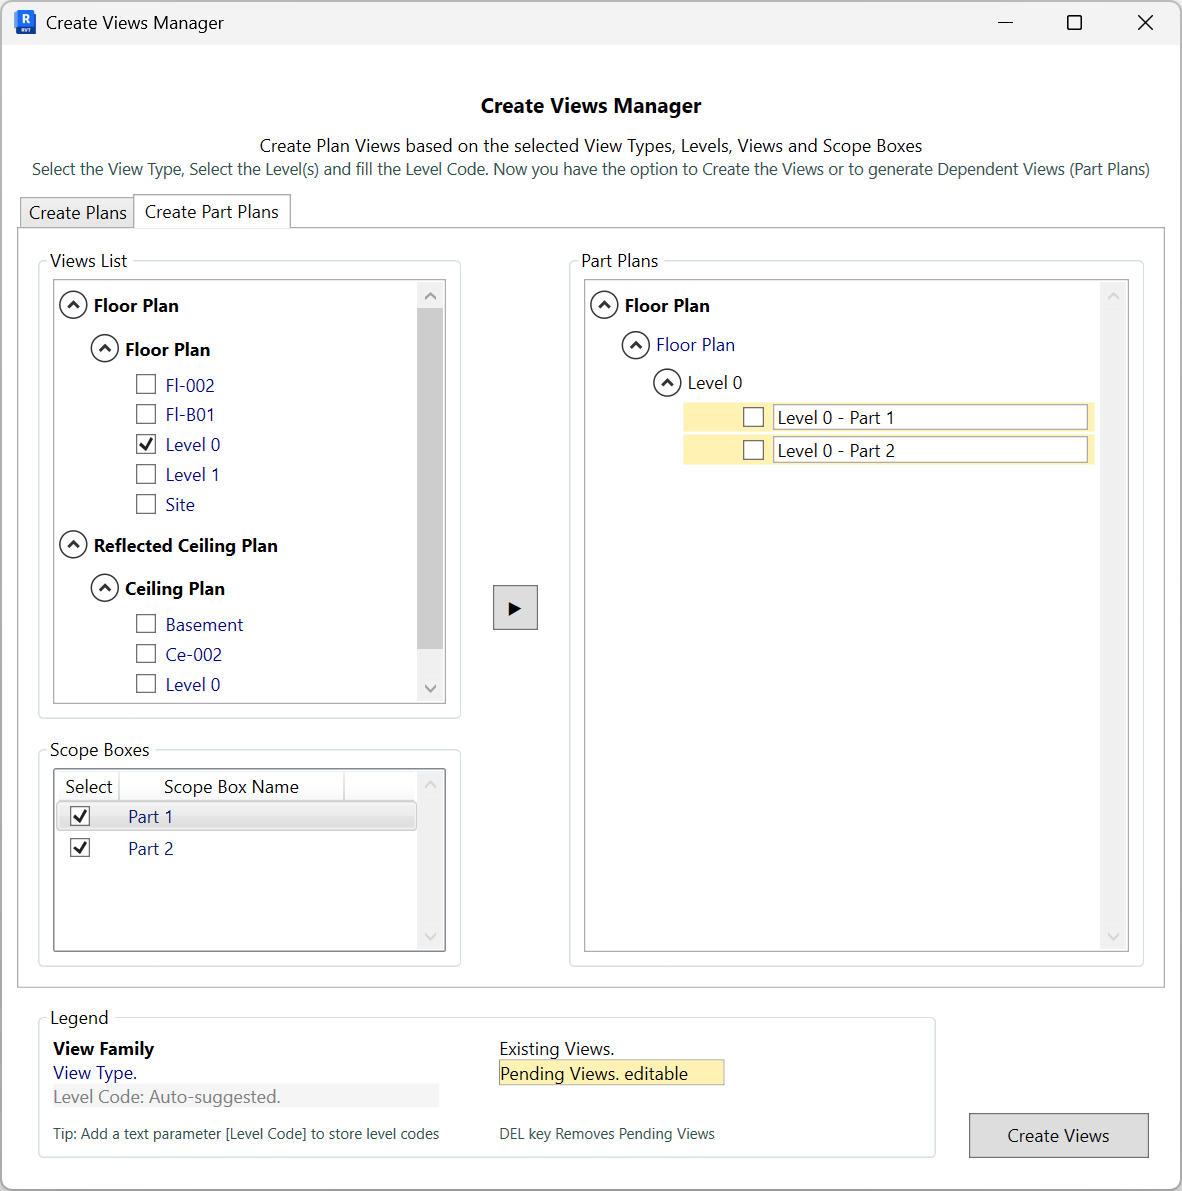This screenshot has width=1182, height=1191.
Task: Collapse the Level 0 group in Part Plans
Action: (x=667, y=382)
